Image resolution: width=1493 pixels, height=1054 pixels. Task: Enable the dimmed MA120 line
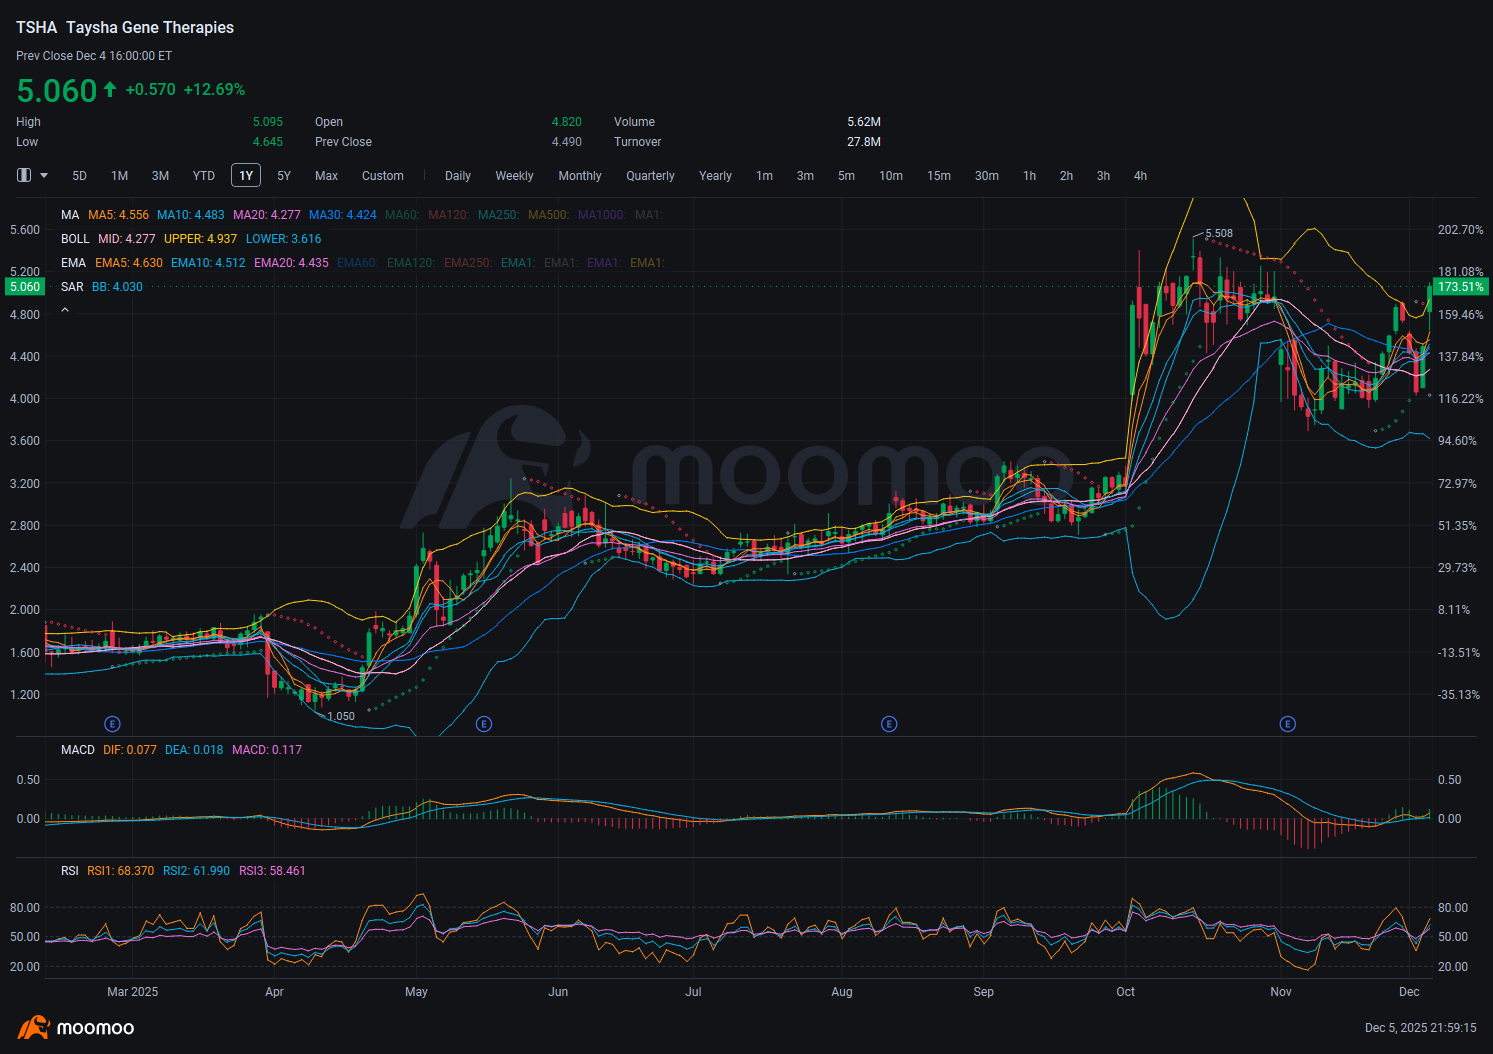[x=449, y=215]
